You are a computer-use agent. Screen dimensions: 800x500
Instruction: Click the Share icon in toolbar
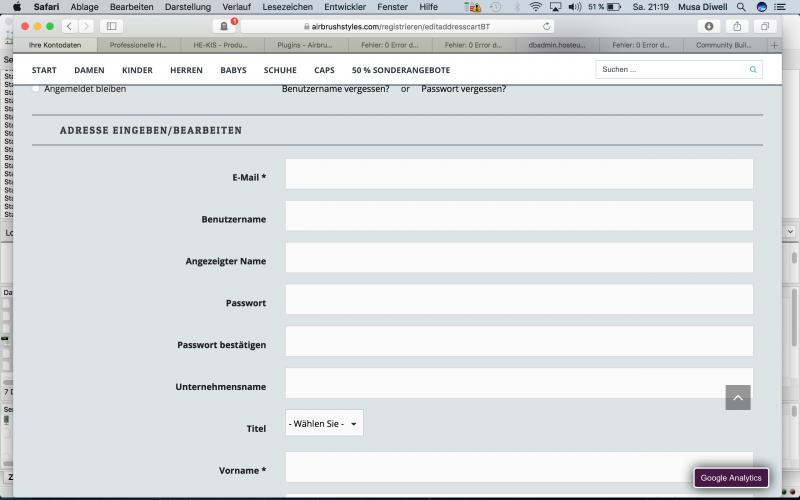pyautogui.click(x=738, y=26)
